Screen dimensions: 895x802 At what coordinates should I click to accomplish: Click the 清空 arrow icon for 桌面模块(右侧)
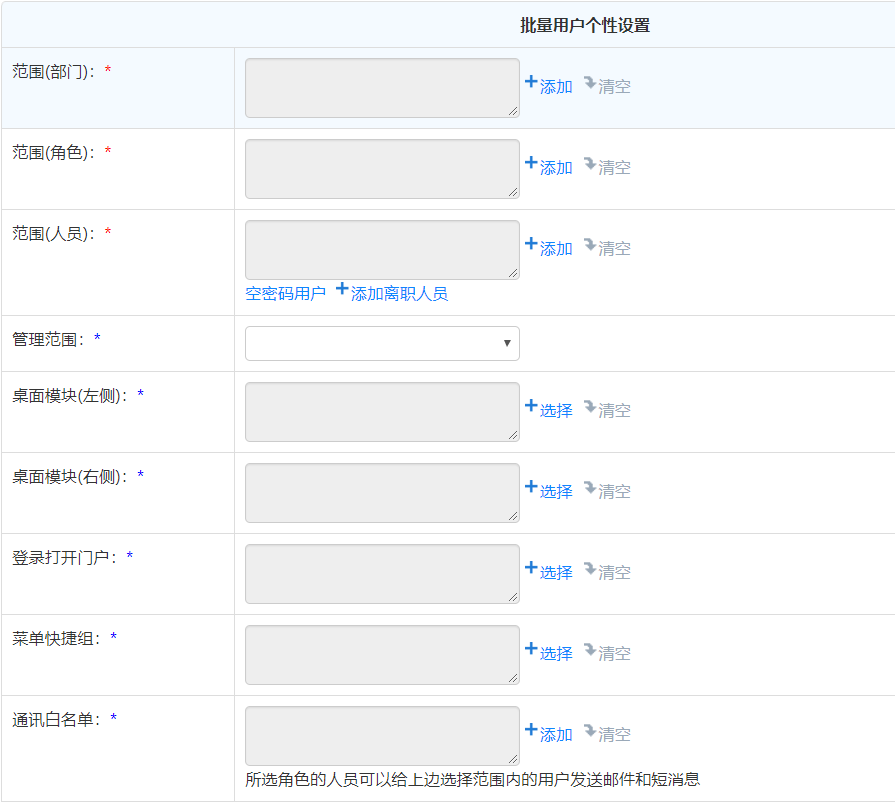(590, 487)
